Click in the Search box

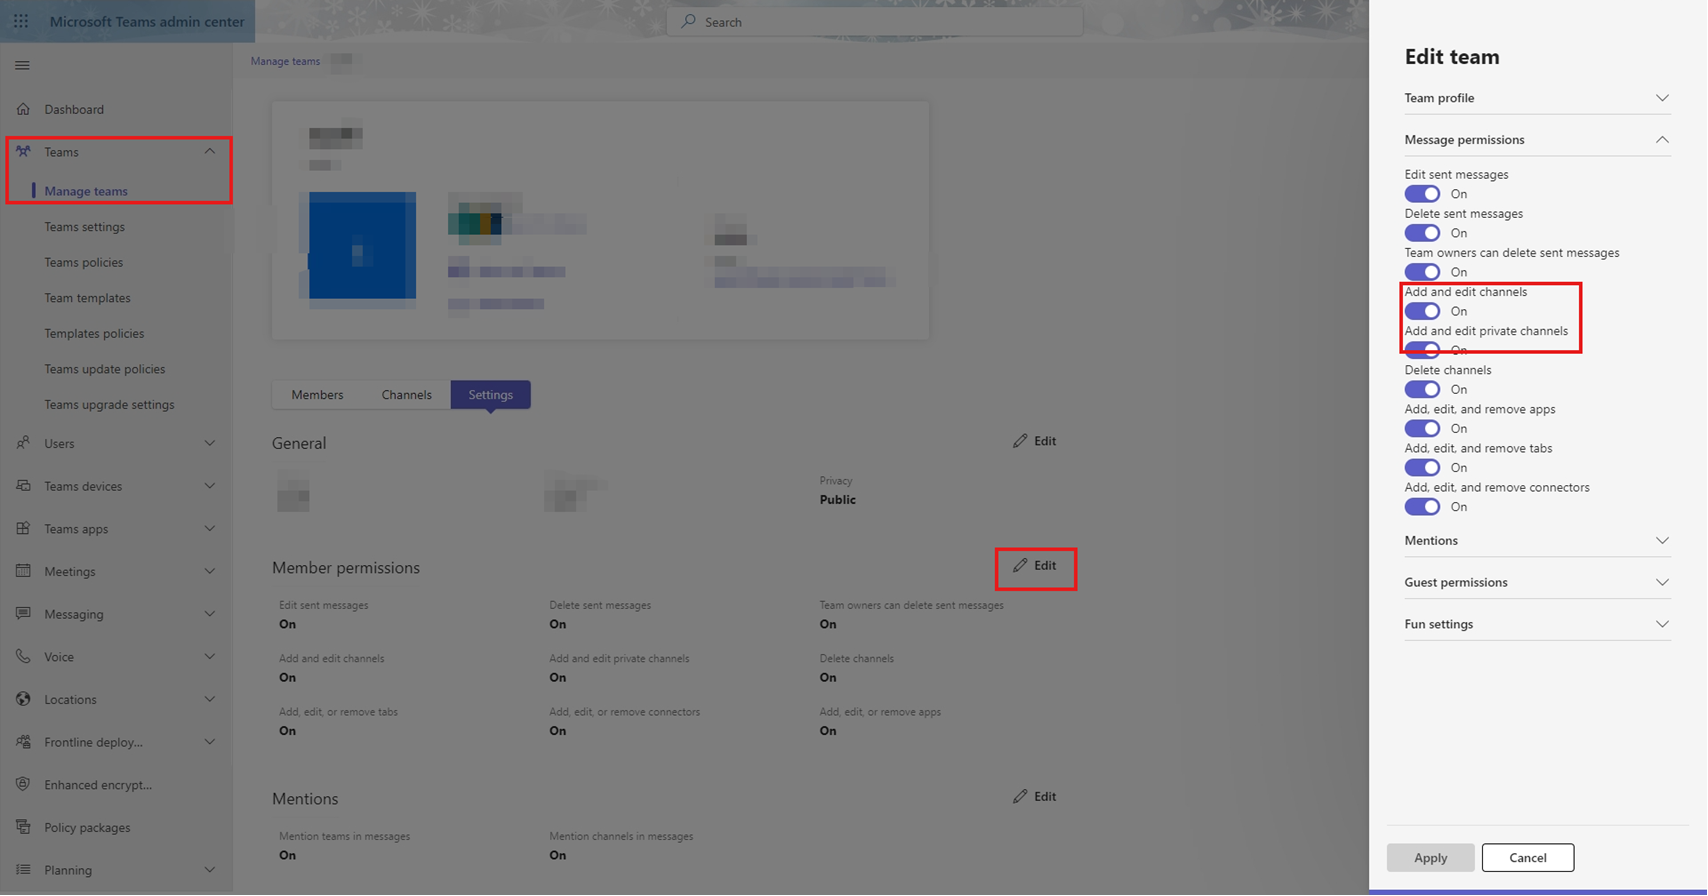click(x=875, y=21)
